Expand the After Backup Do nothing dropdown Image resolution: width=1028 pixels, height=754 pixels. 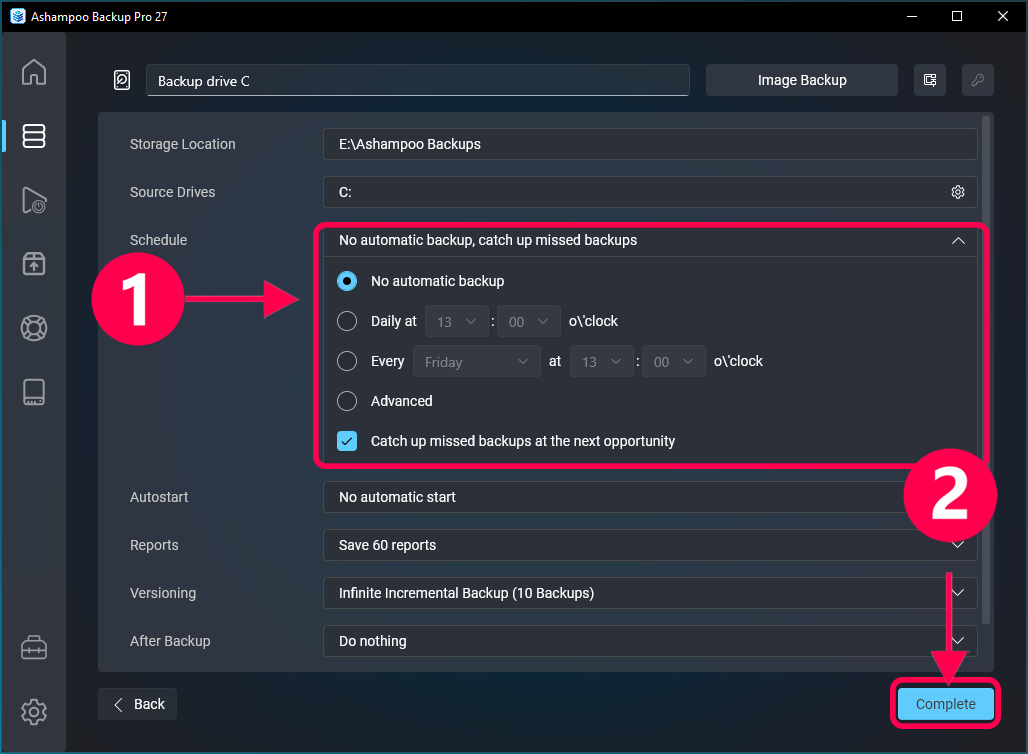(x=650, y=641)
